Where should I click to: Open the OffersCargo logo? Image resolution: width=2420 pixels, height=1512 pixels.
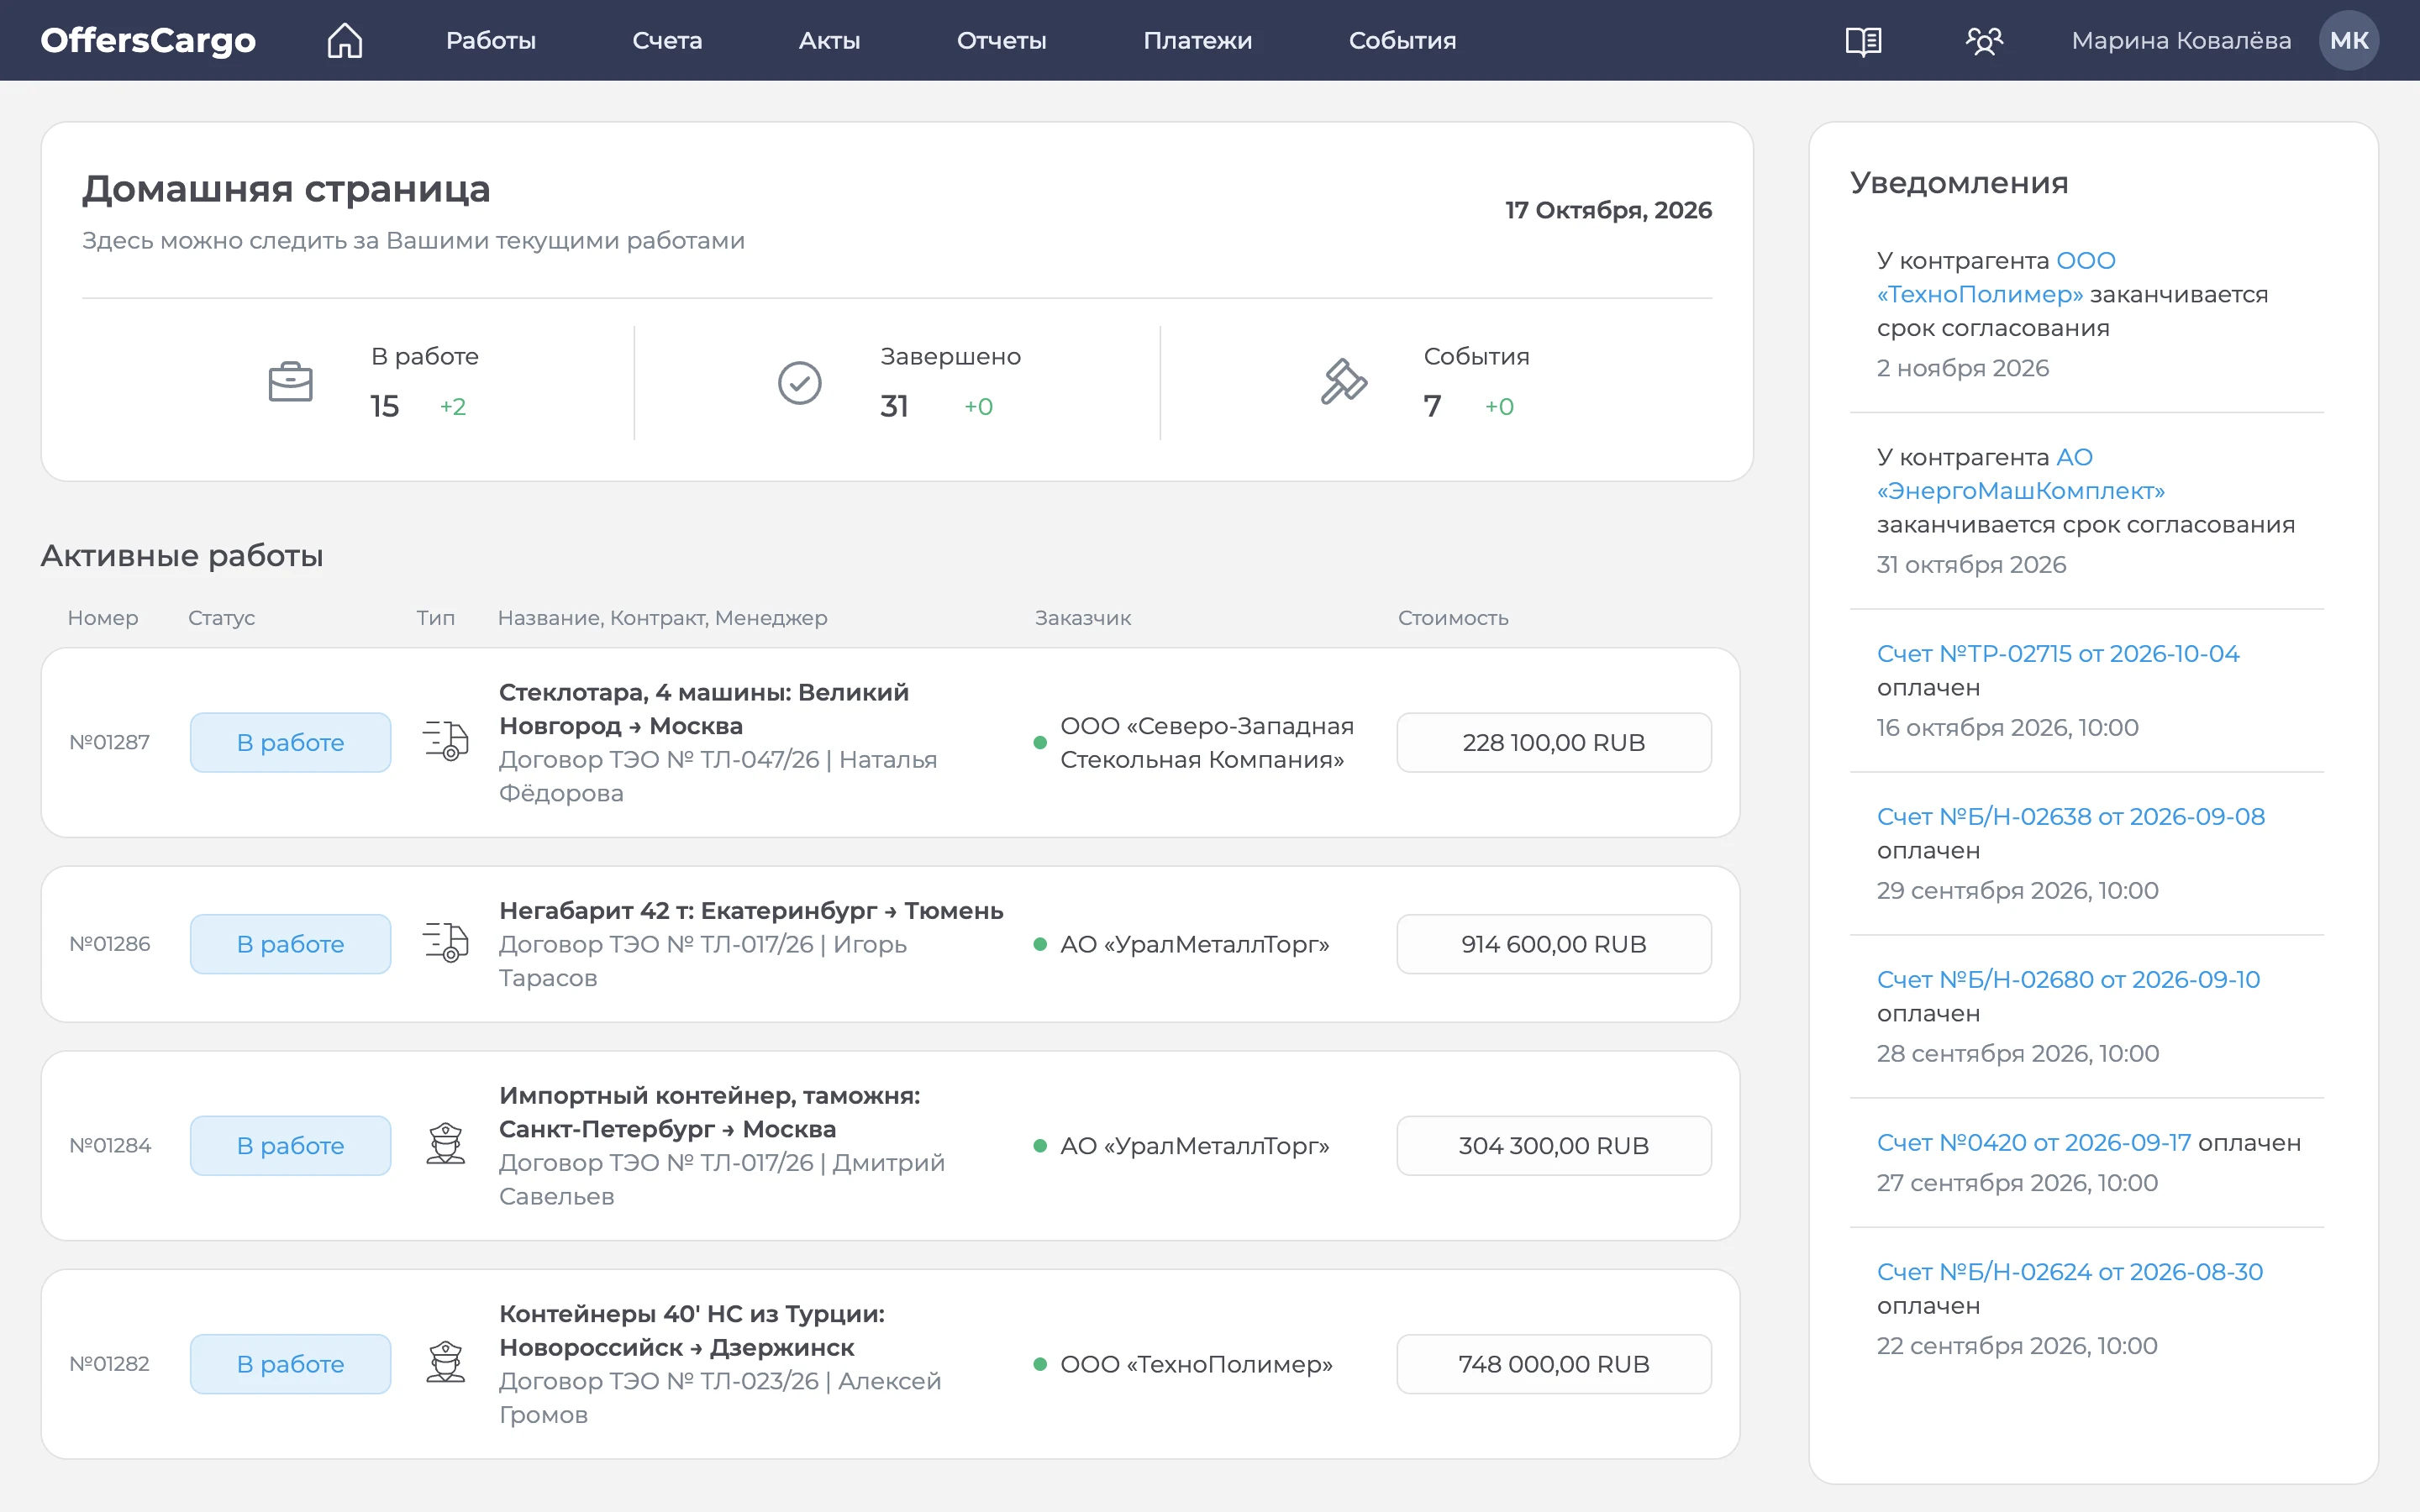point(148,40)
